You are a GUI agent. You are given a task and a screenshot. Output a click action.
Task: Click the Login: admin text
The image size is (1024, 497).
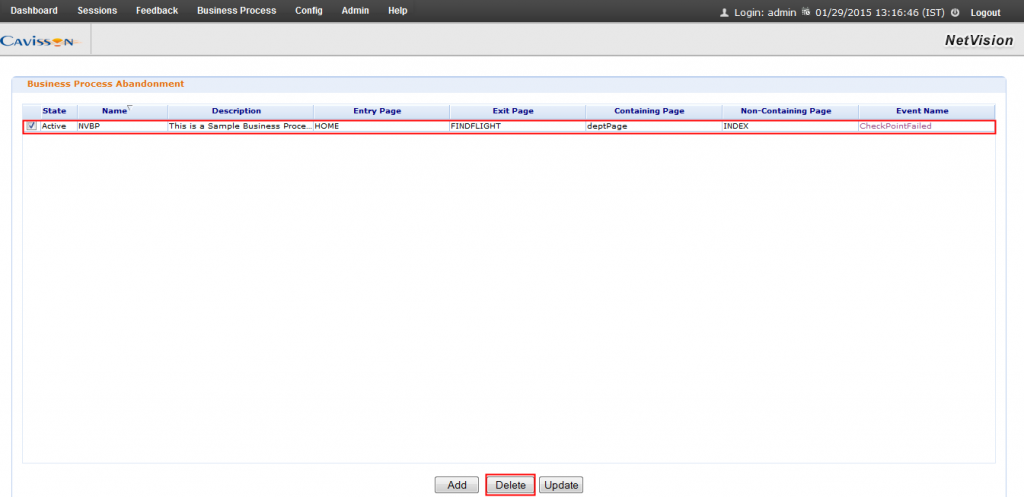pos(765,12)
